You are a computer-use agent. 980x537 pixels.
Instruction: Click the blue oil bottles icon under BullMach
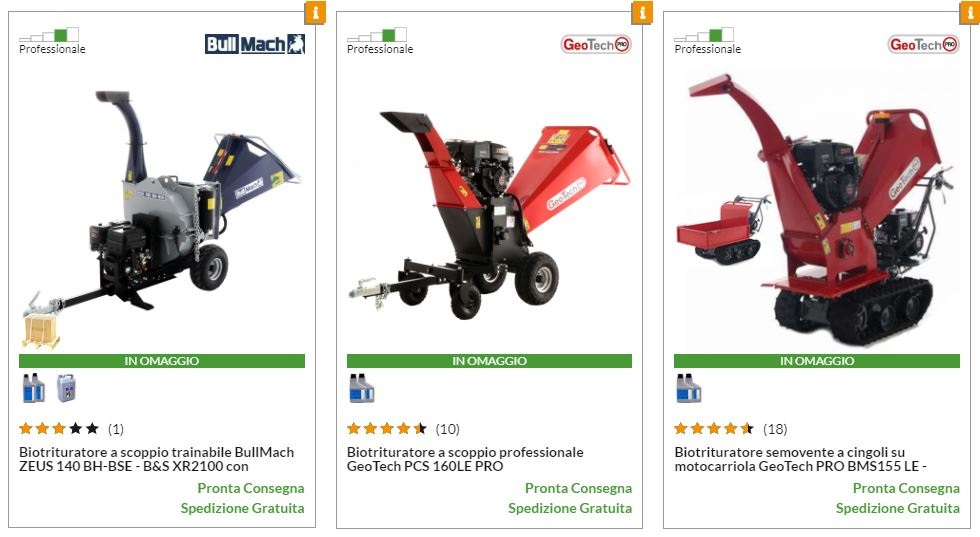coord(33,388)
